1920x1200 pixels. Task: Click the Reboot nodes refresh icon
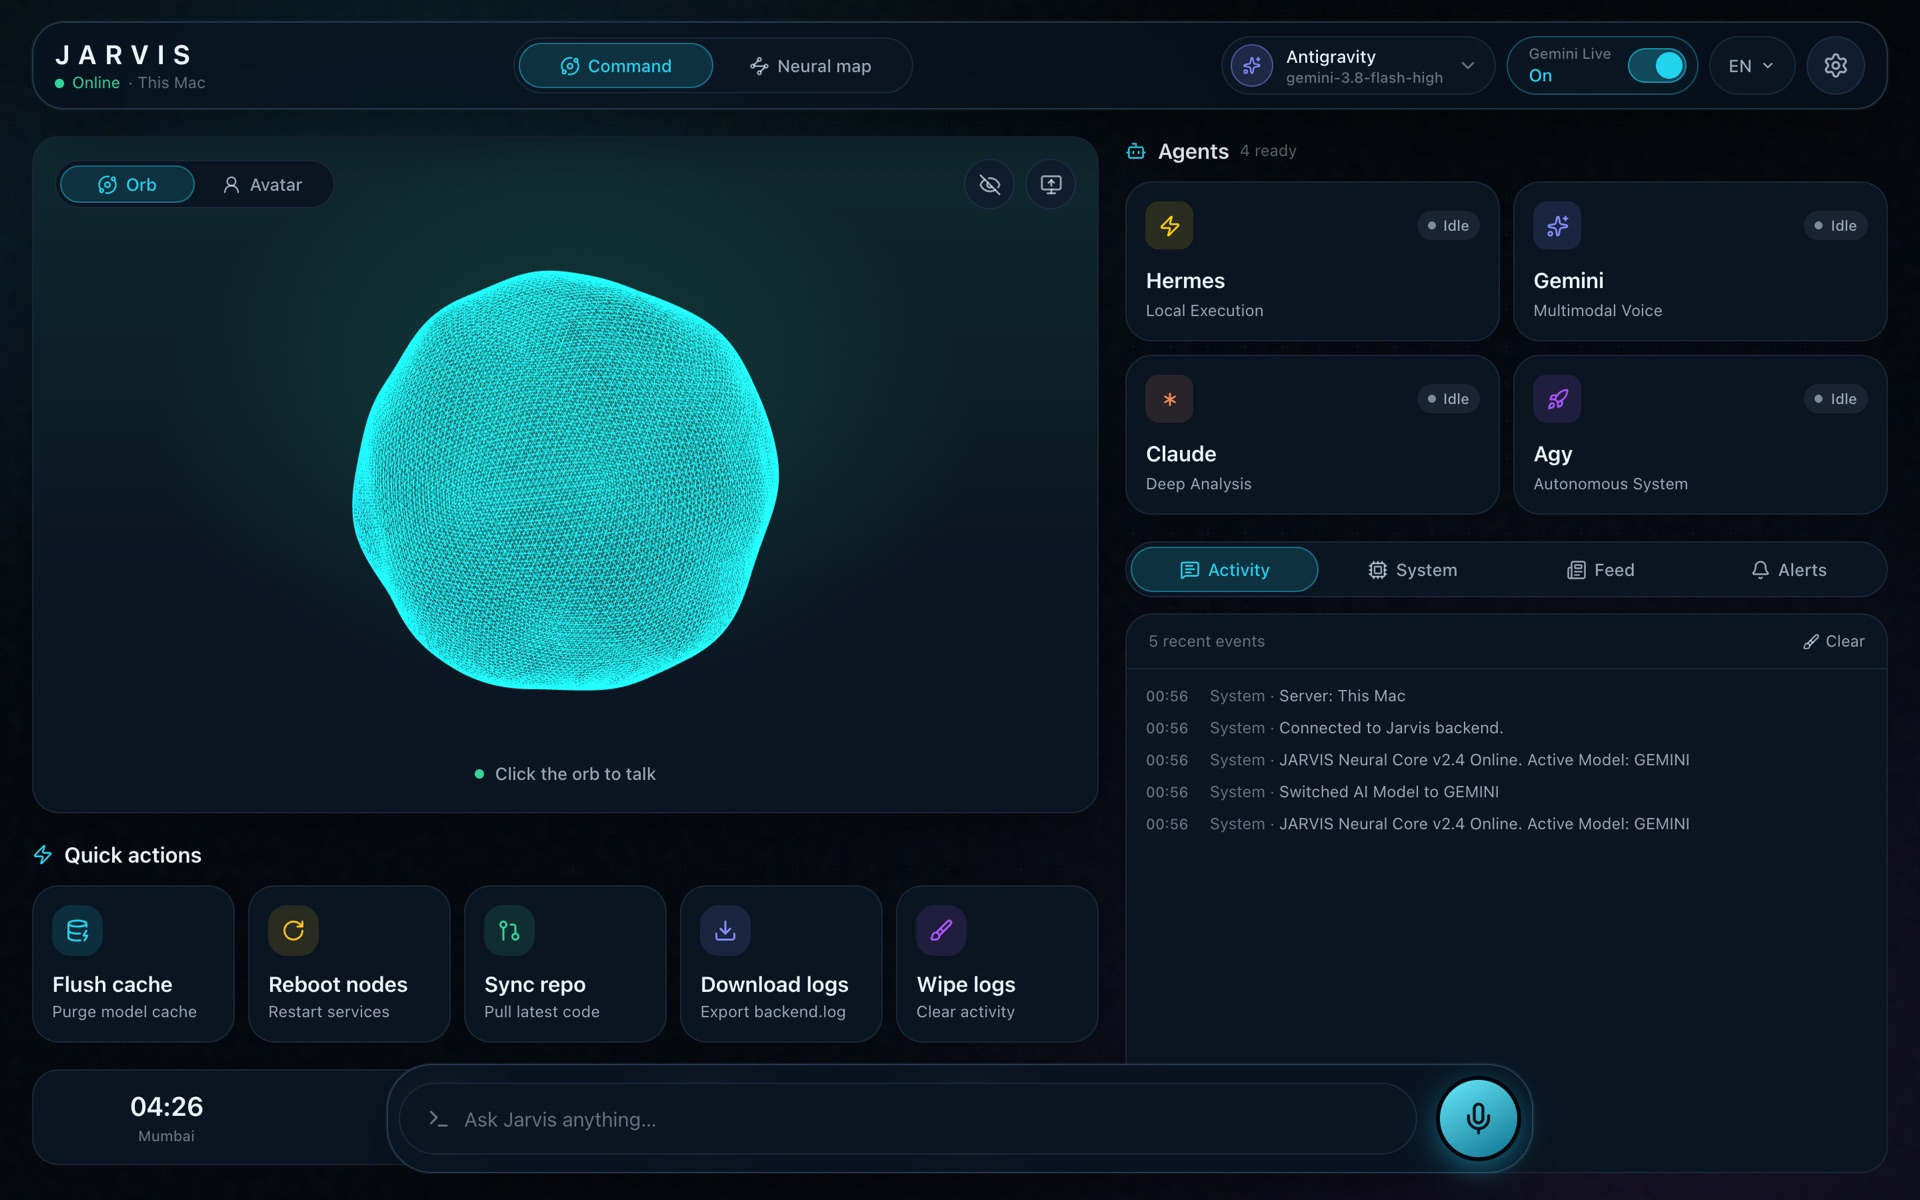click(293, 931)
